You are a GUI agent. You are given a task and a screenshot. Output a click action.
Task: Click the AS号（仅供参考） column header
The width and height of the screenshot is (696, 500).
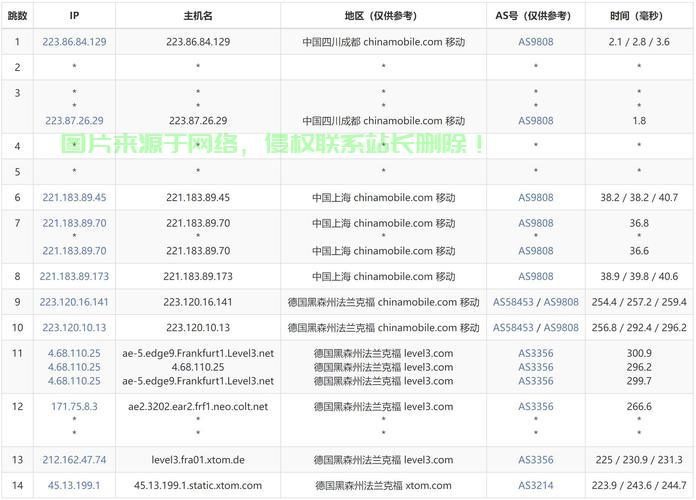tap(535, 16)
